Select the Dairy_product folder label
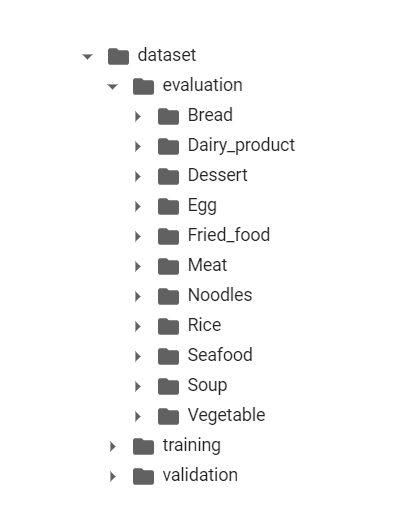399x505 pixels. pos(241,146)
